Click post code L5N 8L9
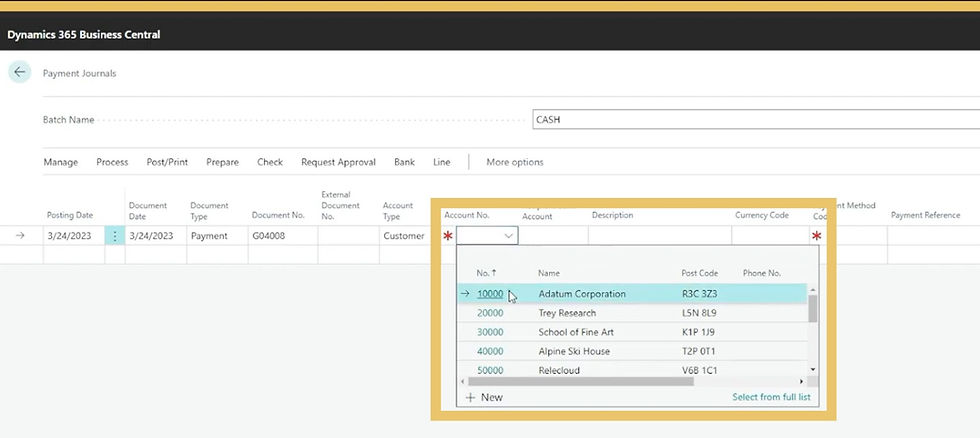This screenshot has height=438, width=980. [x=699, y=313]
